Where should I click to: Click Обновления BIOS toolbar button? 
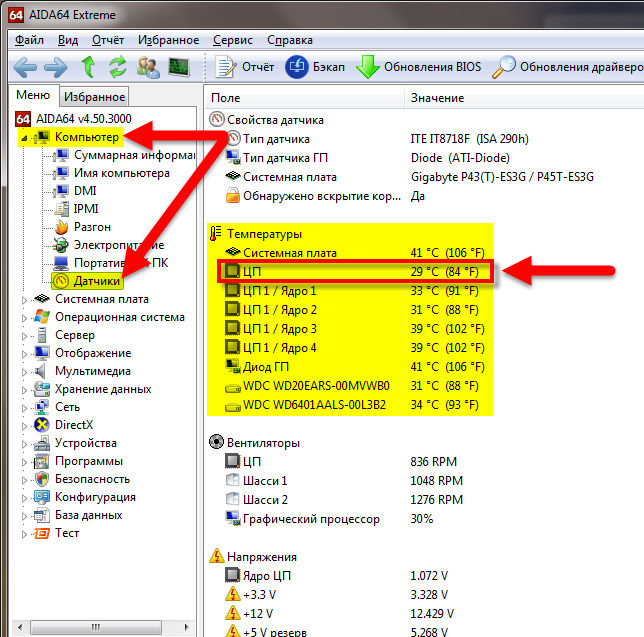coord(419,67)
